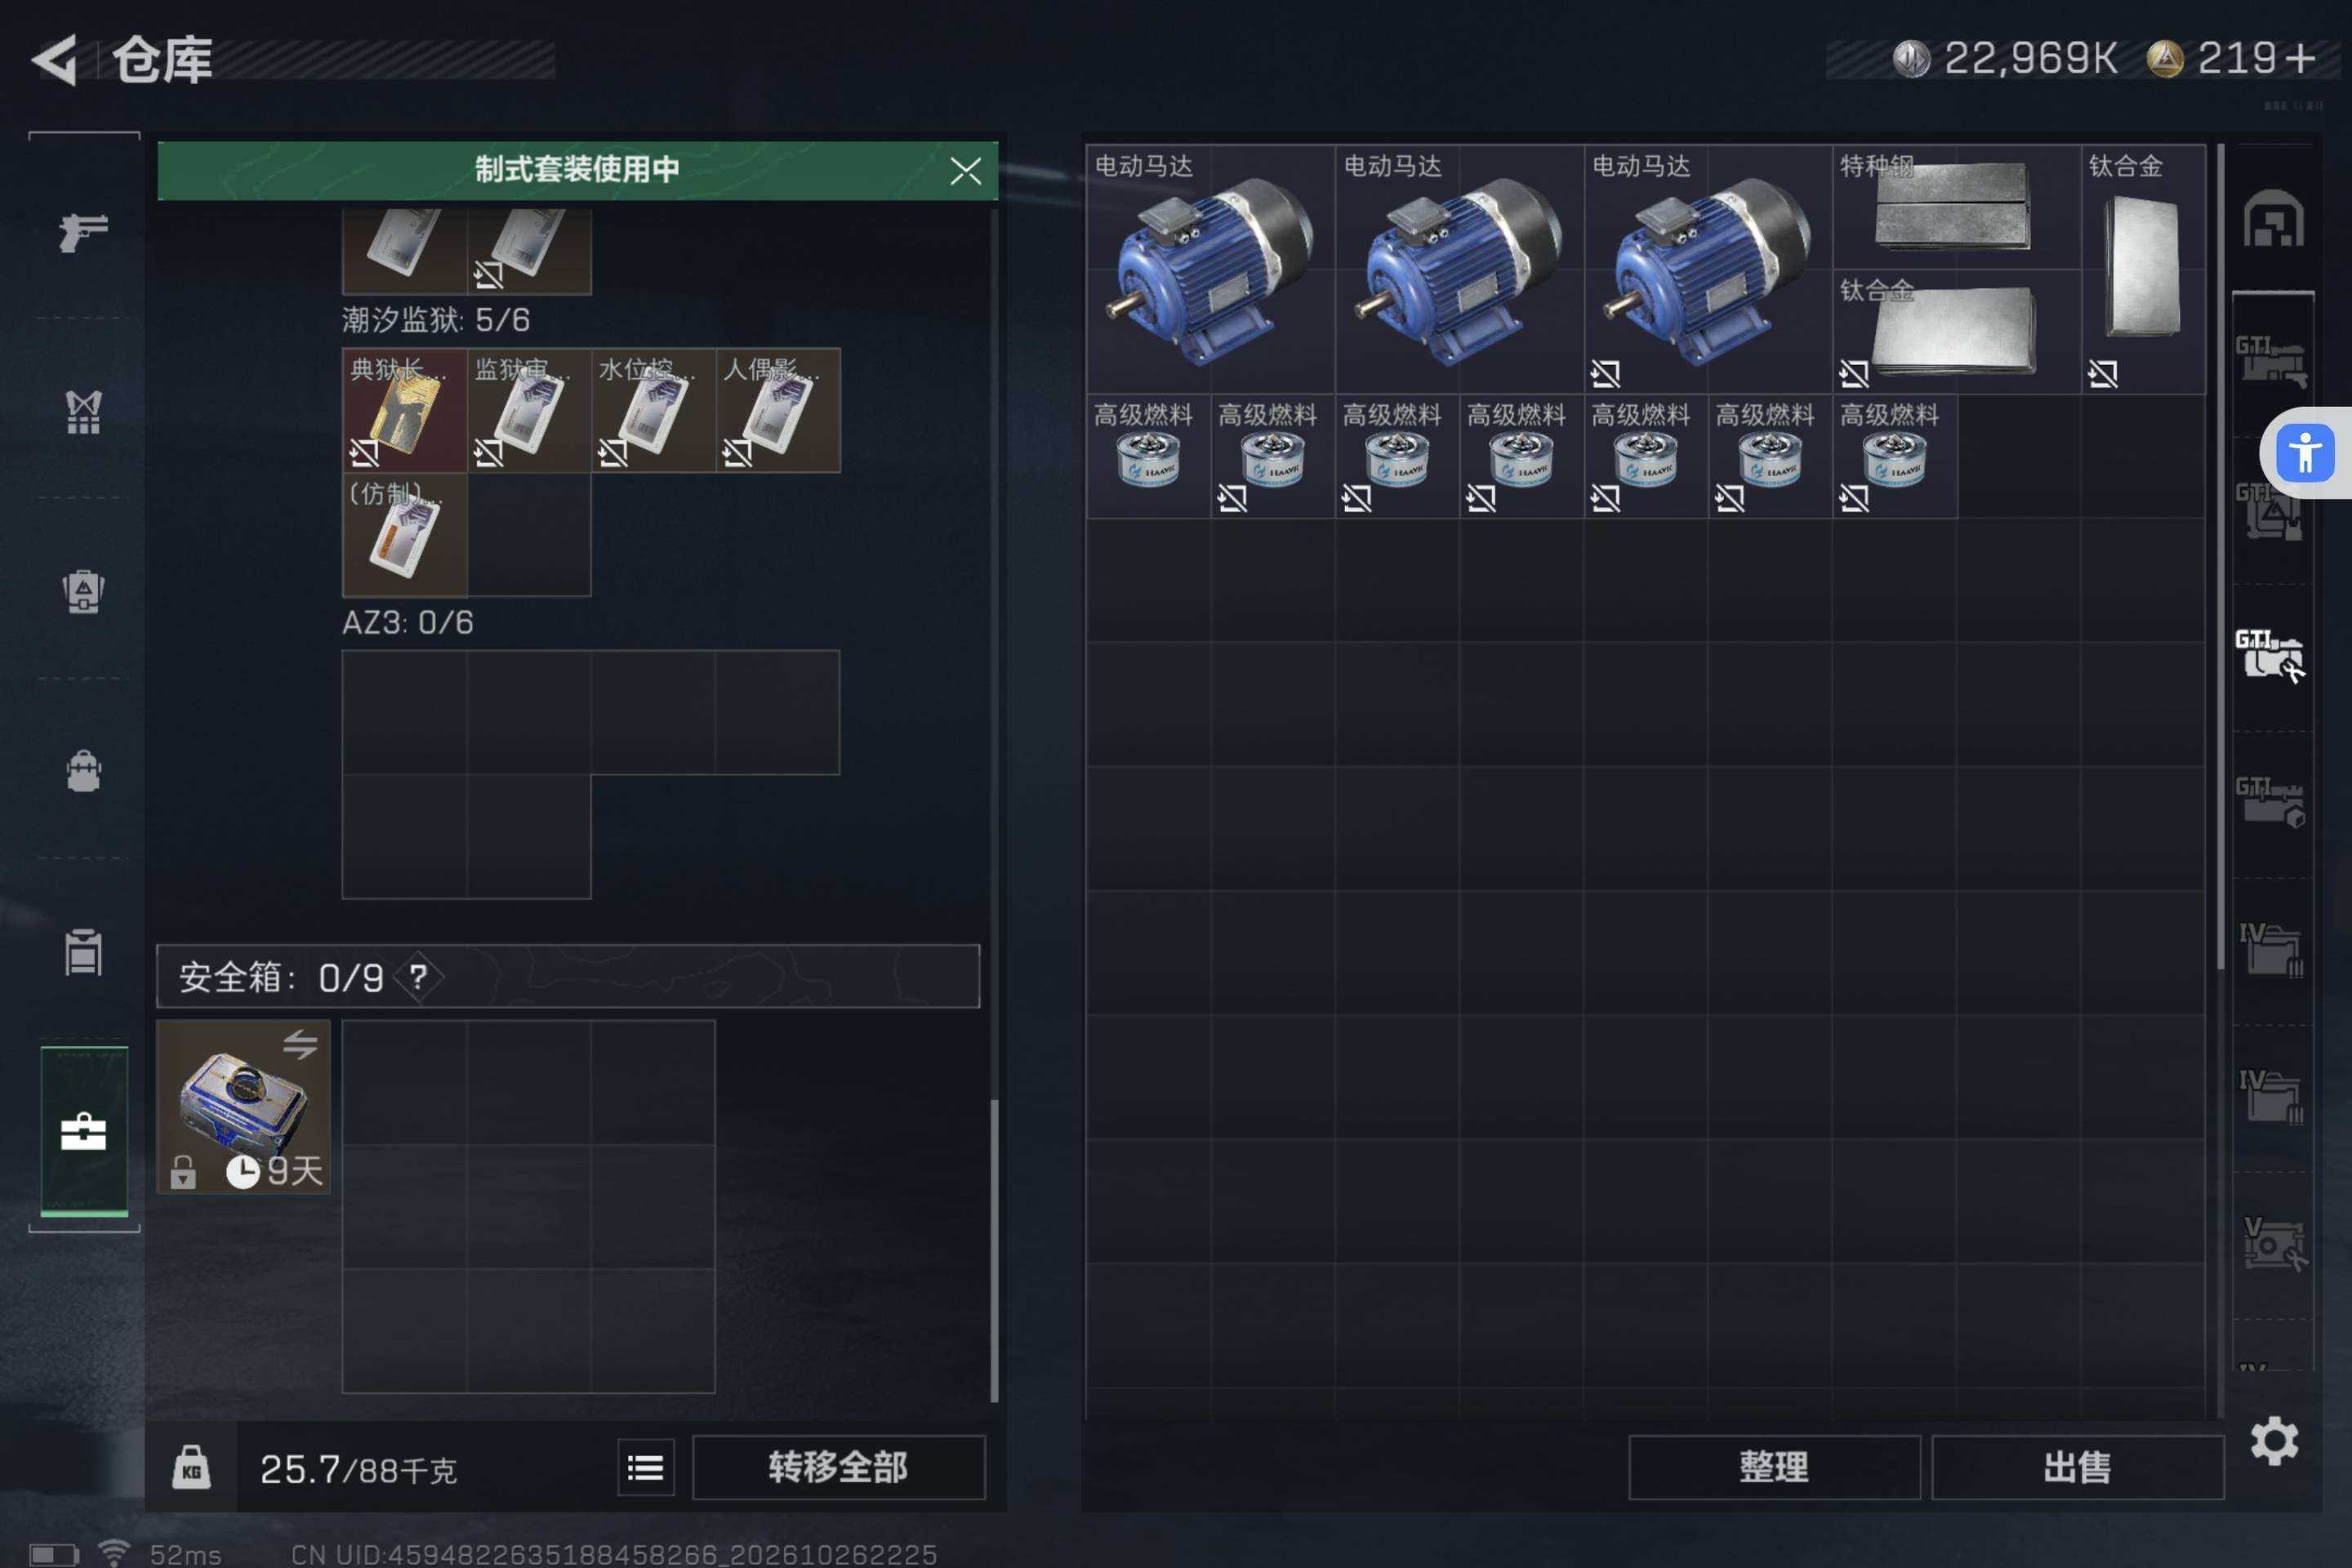
Task: Click the left panel scrollbar
Action: click(994, 1250)
